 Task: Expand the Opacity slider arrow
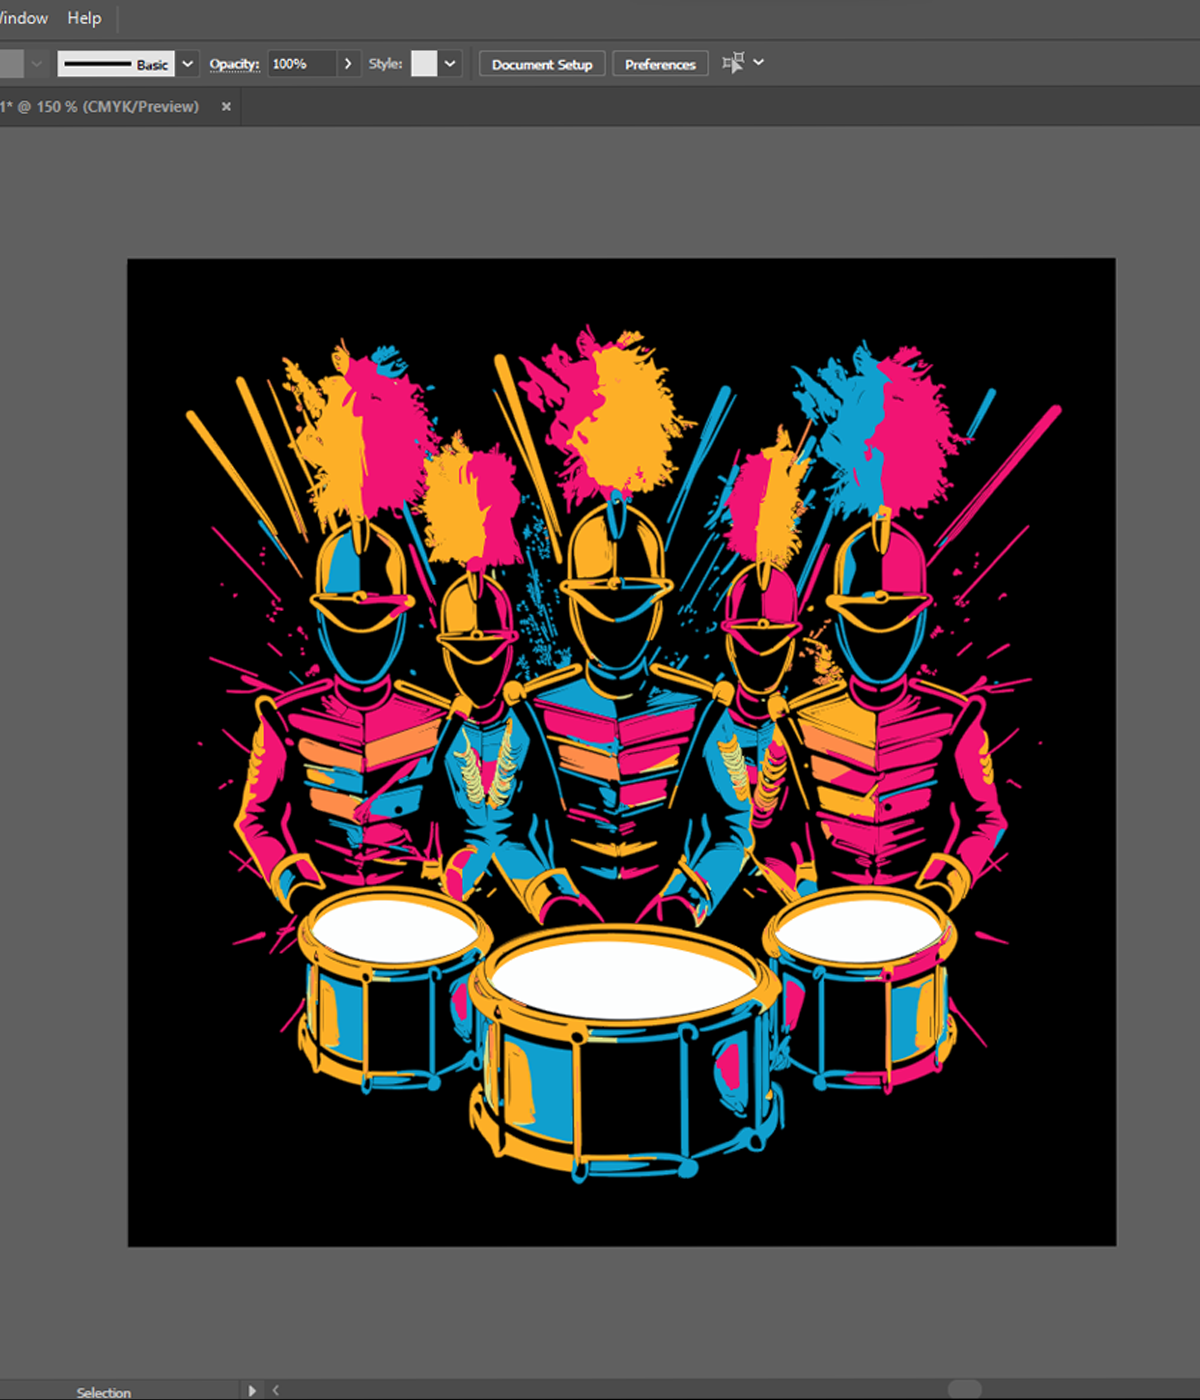coord(348,64)
